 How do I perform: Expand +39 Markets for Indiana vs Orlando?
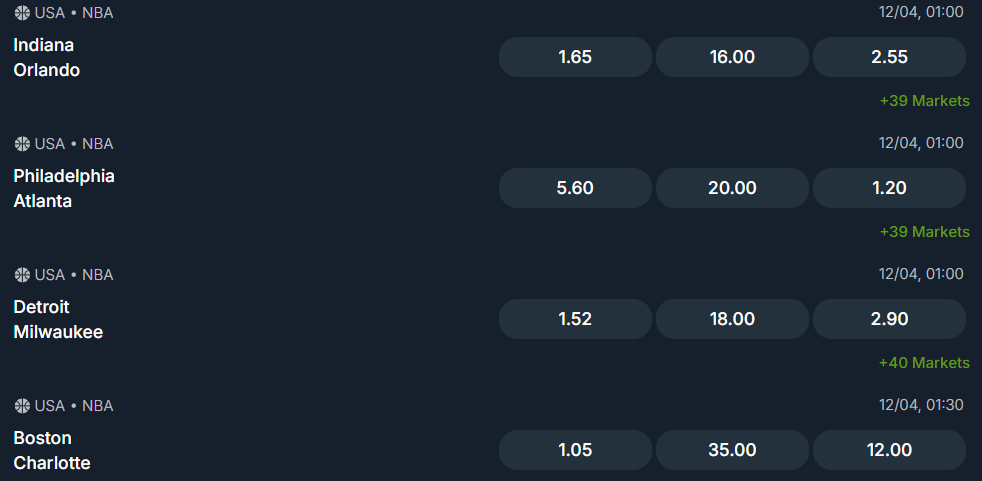coord(924,101)
